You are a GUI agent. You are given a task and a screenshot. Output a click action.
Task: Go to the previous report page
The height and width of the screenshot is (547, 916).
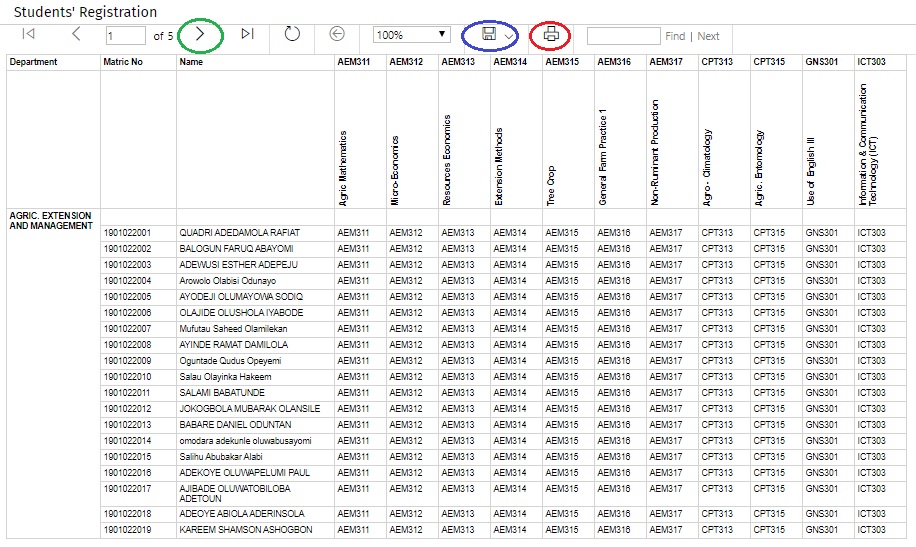(x=76, y=34)
